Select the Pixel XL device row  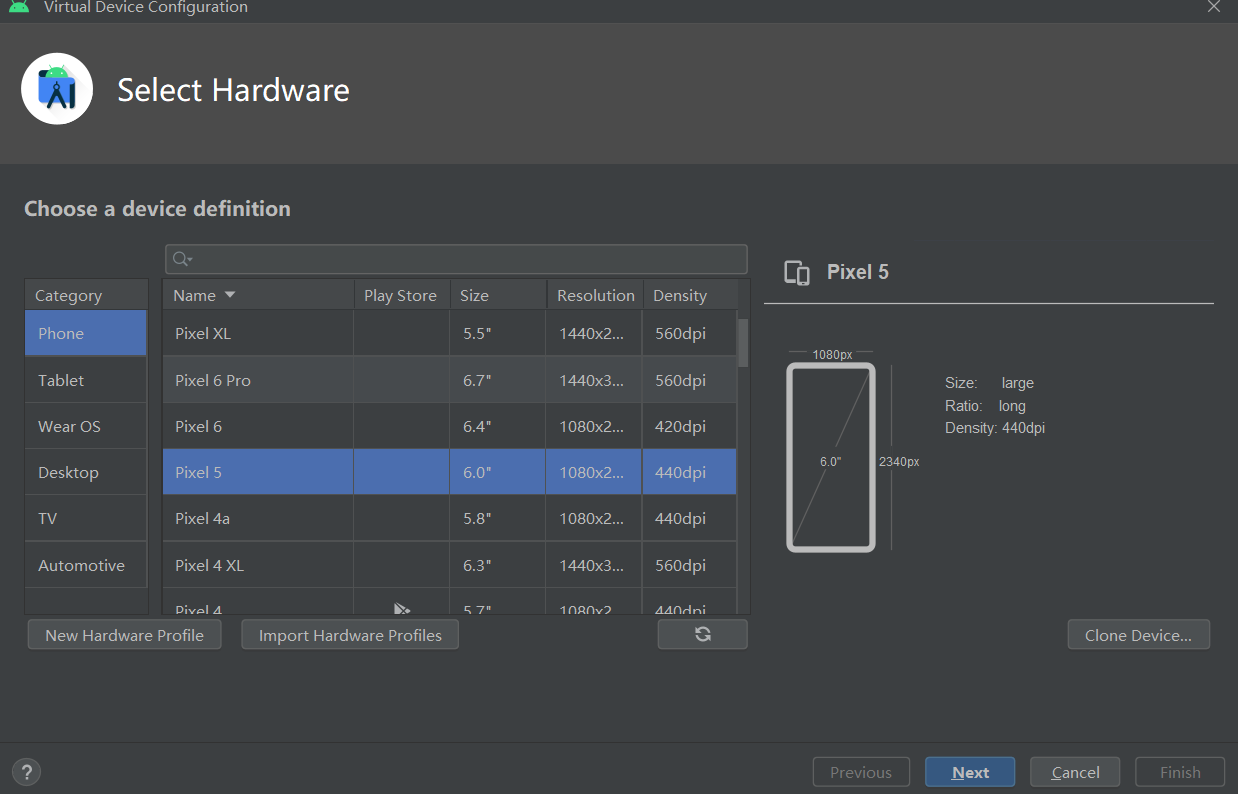point(258,333)
